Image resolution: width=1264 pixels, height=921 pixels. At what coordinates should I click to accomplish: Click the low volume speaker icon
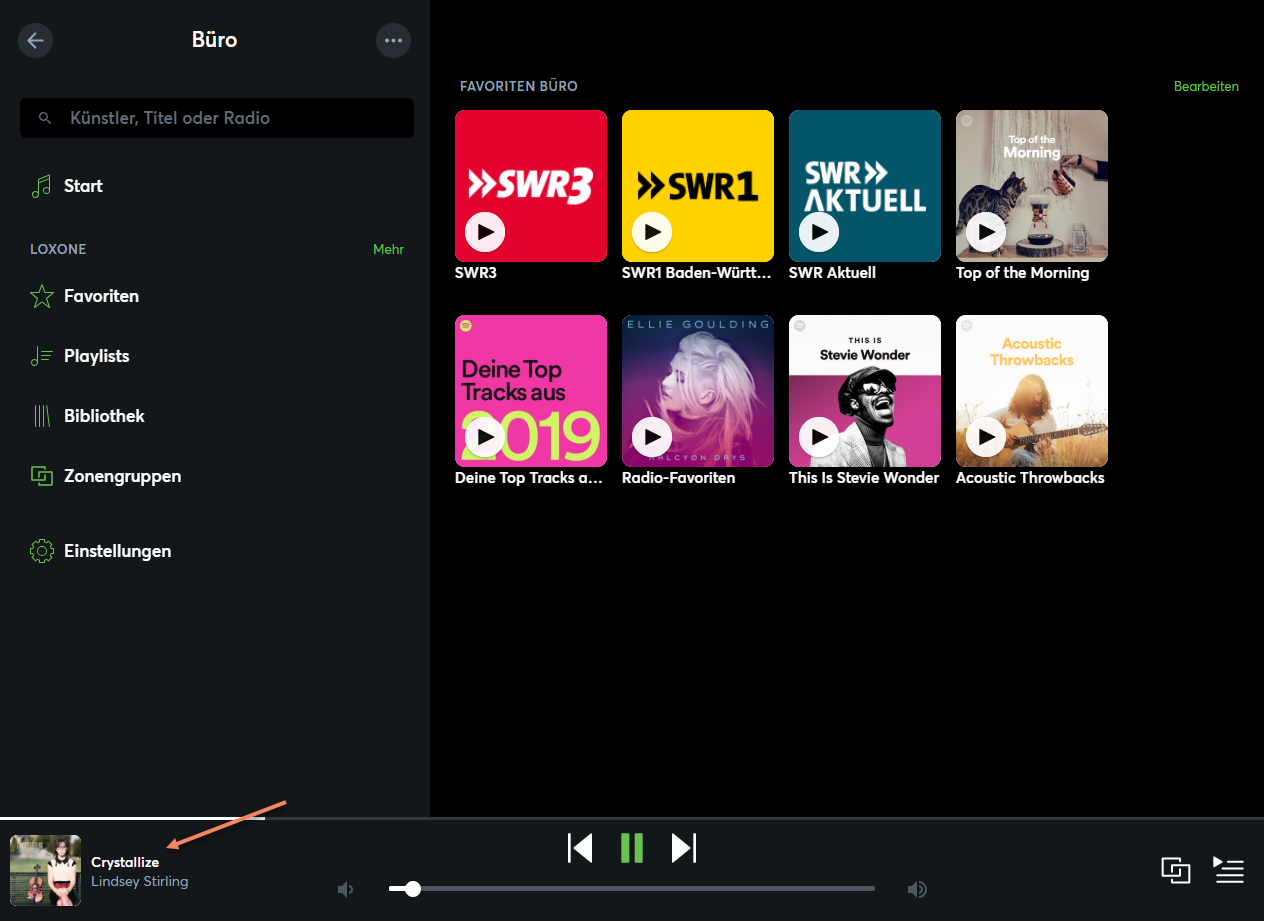(x=346, y=889)
